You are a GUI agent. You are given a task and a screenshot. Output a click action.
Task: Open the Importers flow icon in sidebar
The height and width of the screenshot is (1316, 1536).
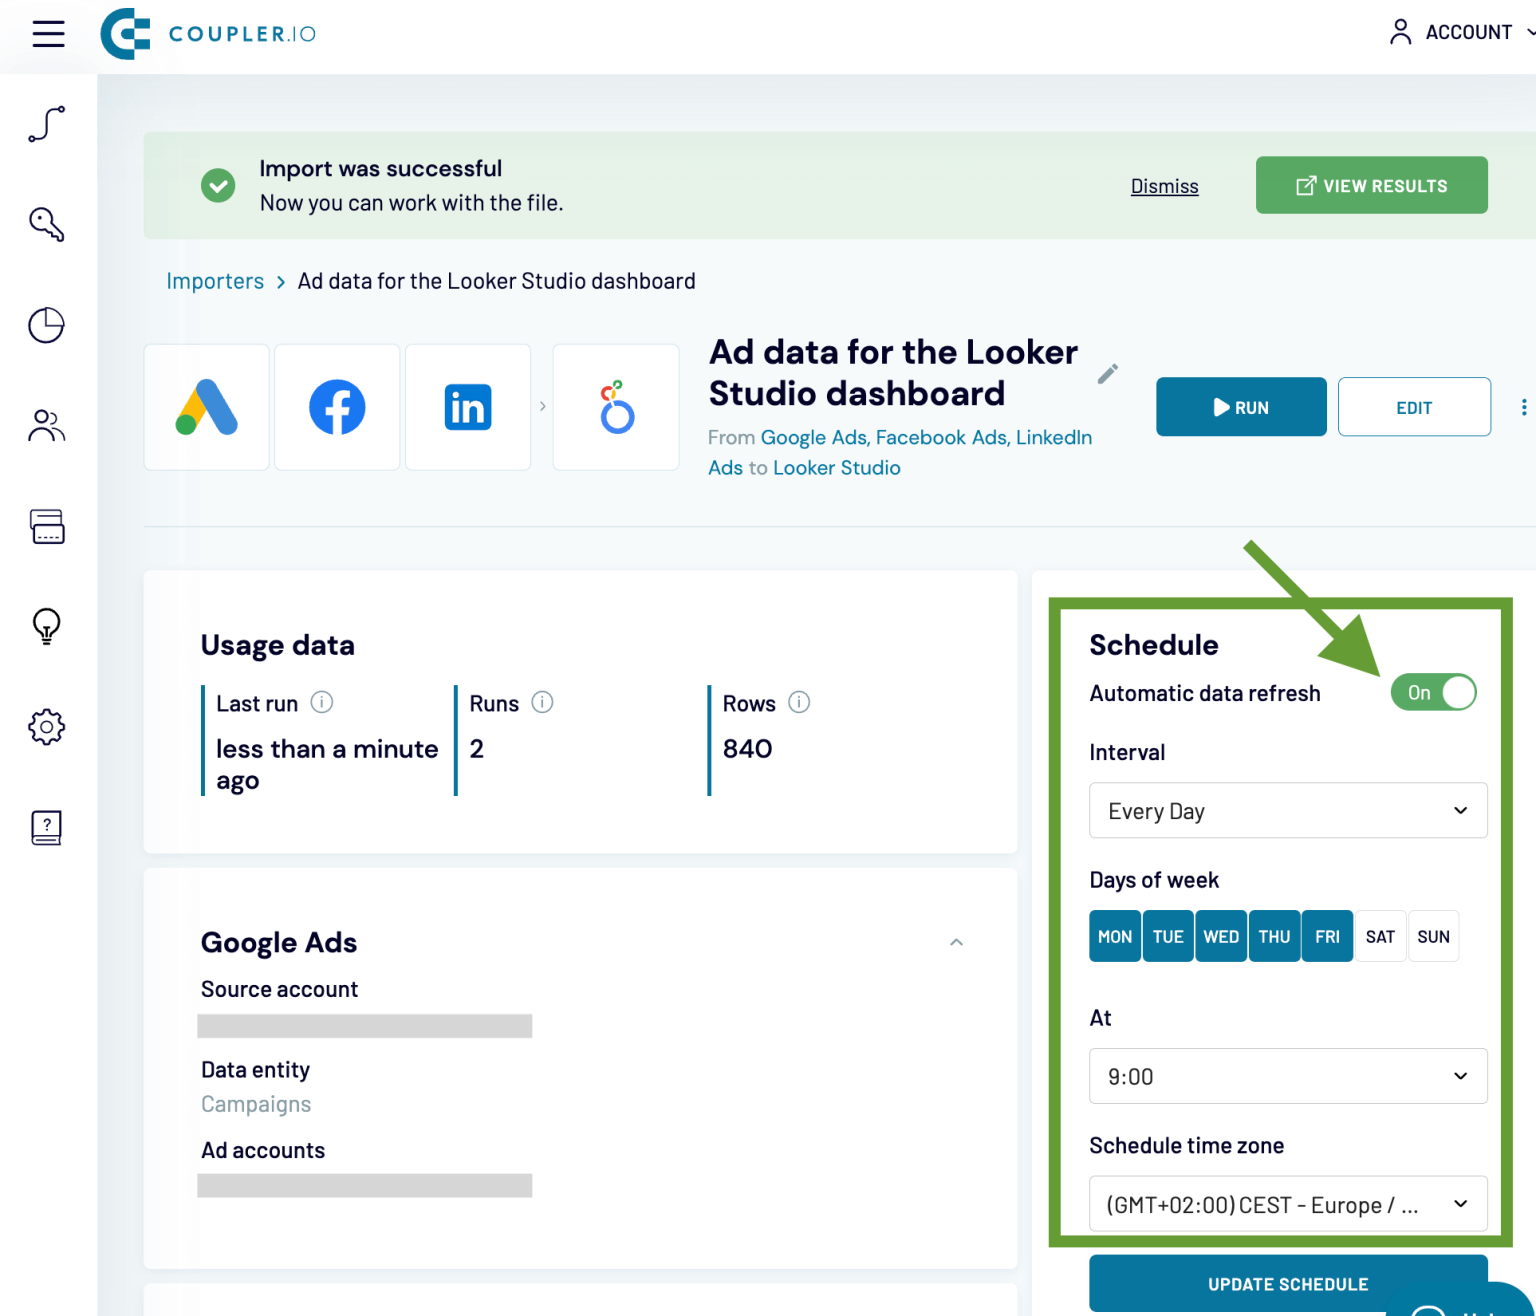pyautogui.click(x=46, y=124)
